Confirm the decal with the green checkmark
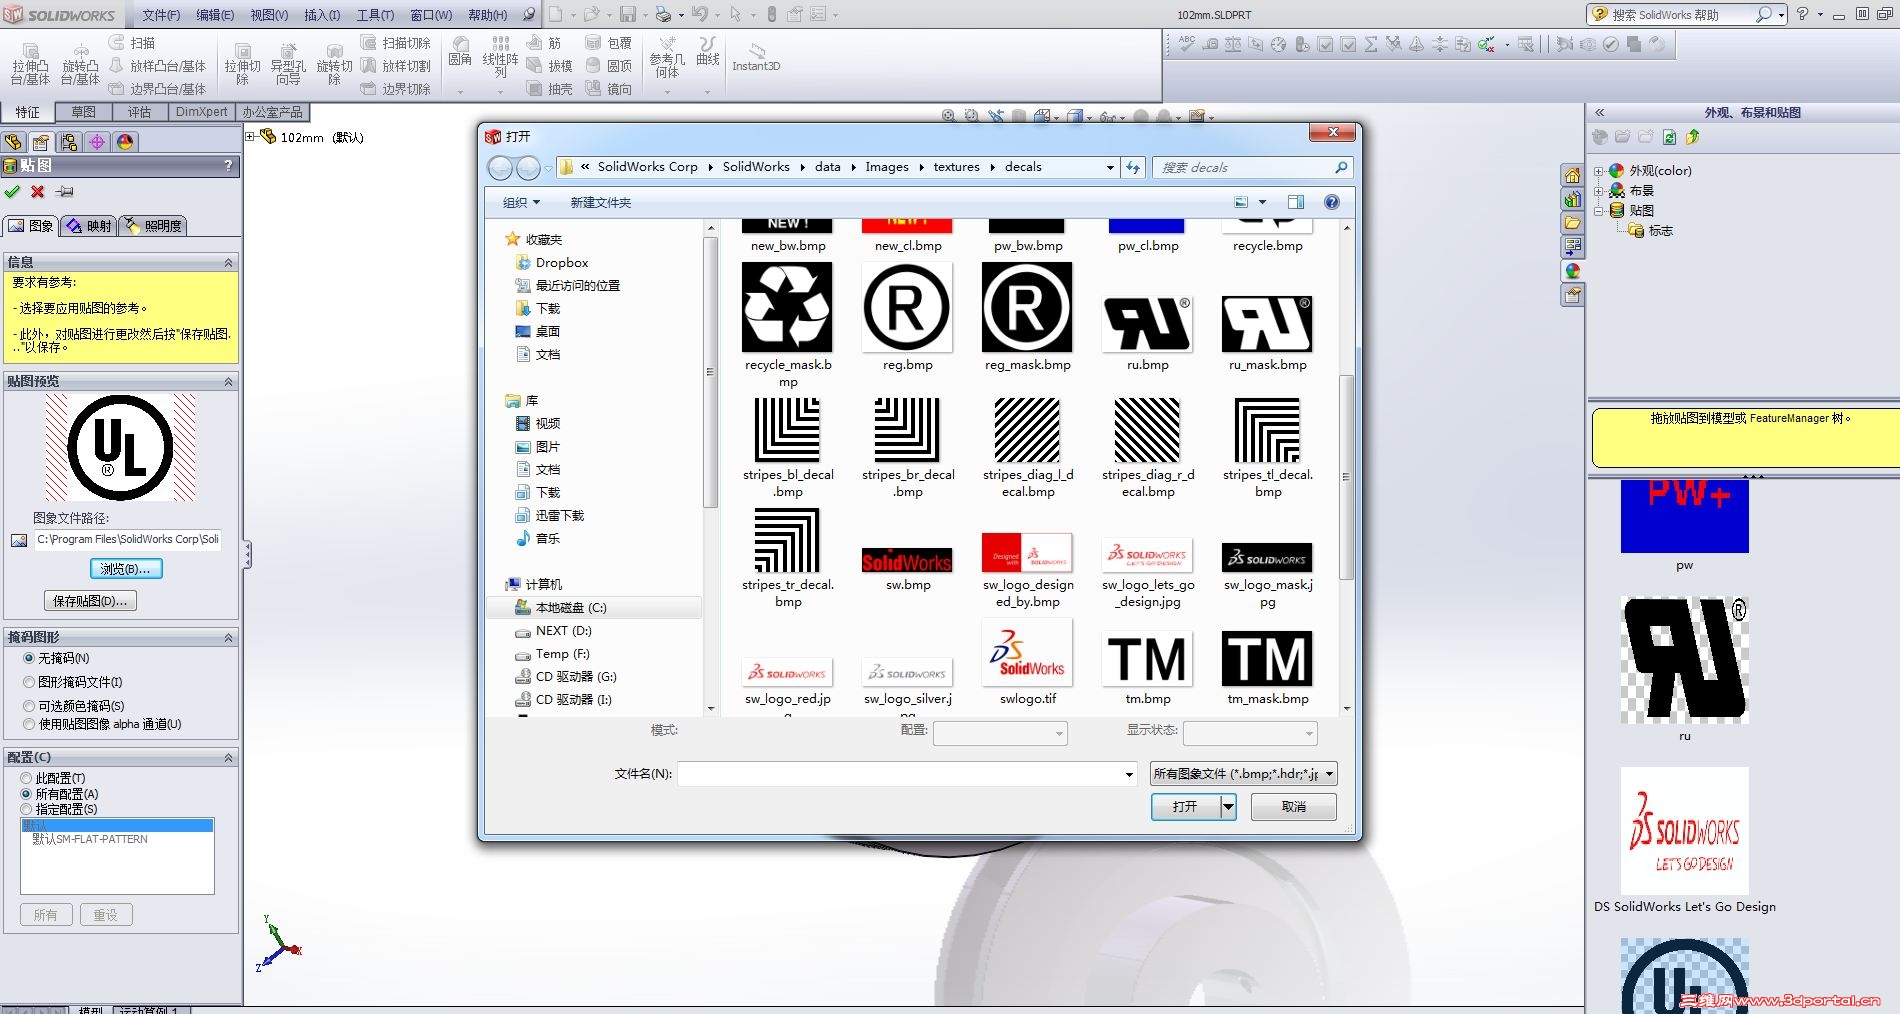 [x=12, y=192]
